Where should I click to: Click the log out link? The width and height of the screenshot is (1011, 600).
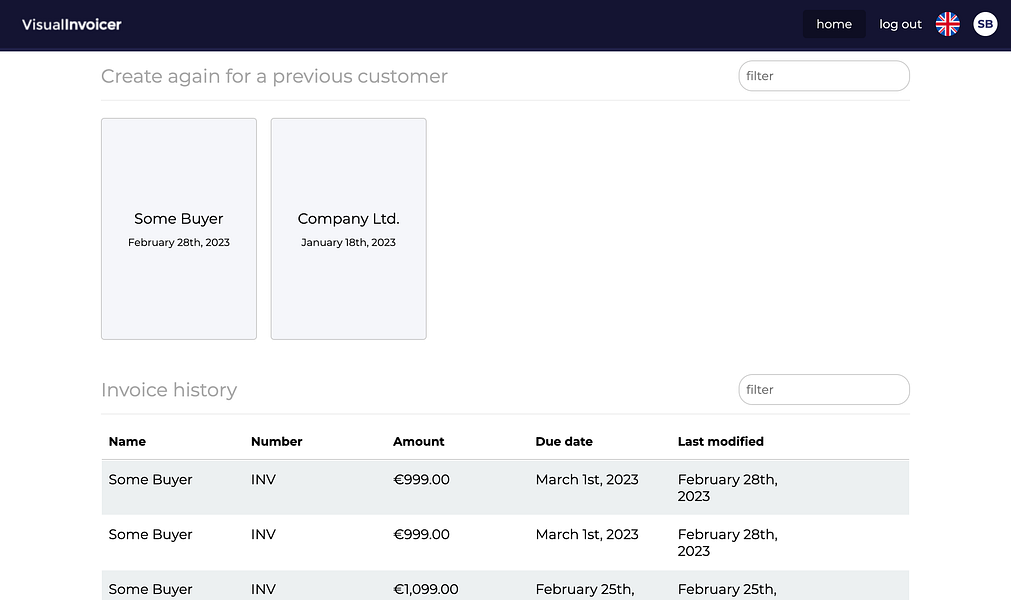(900, 24)
